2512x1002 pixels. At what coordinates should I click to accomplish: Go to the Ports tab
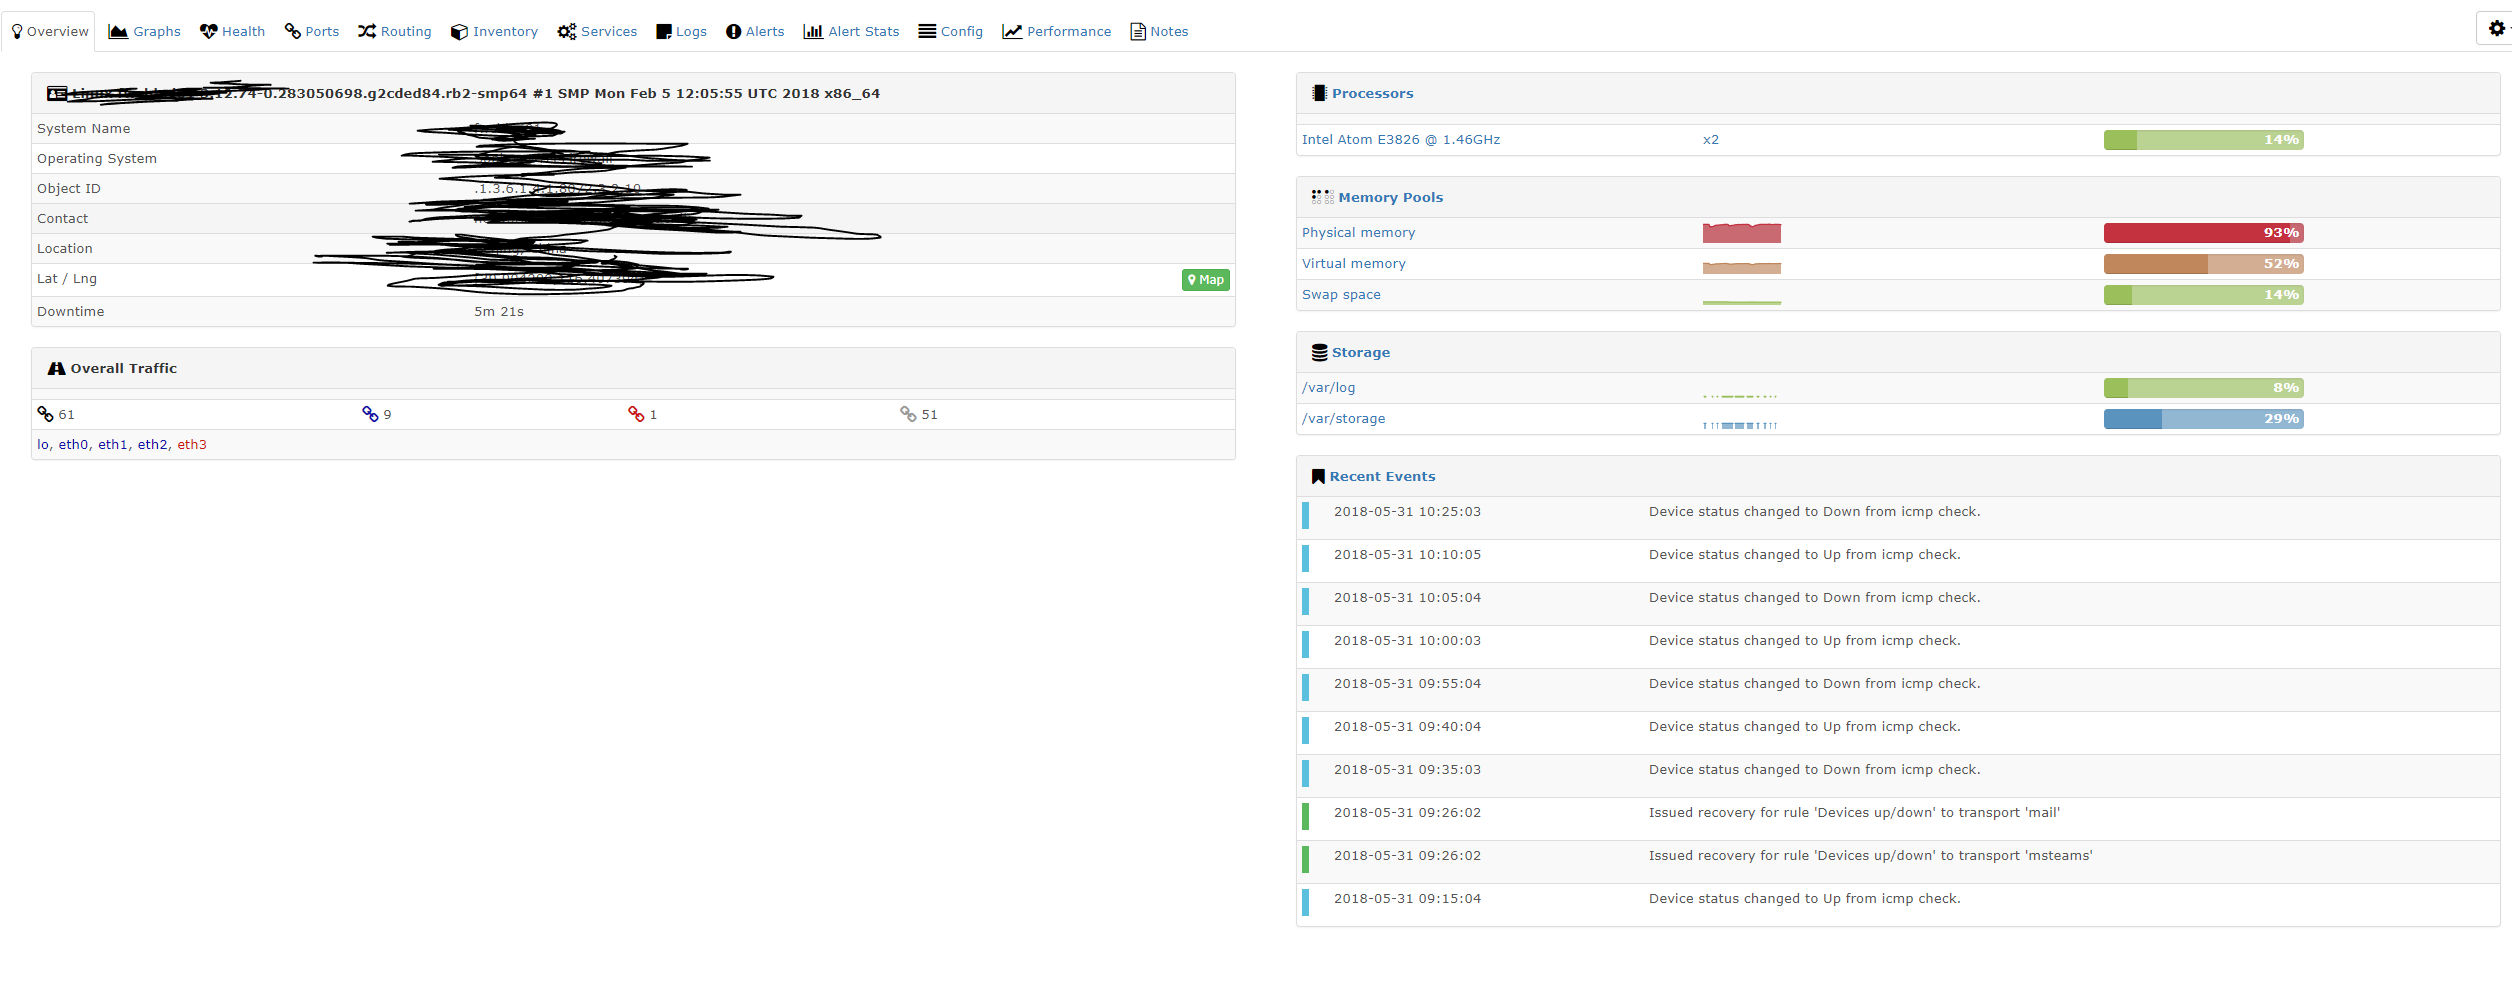pos(312,32)
